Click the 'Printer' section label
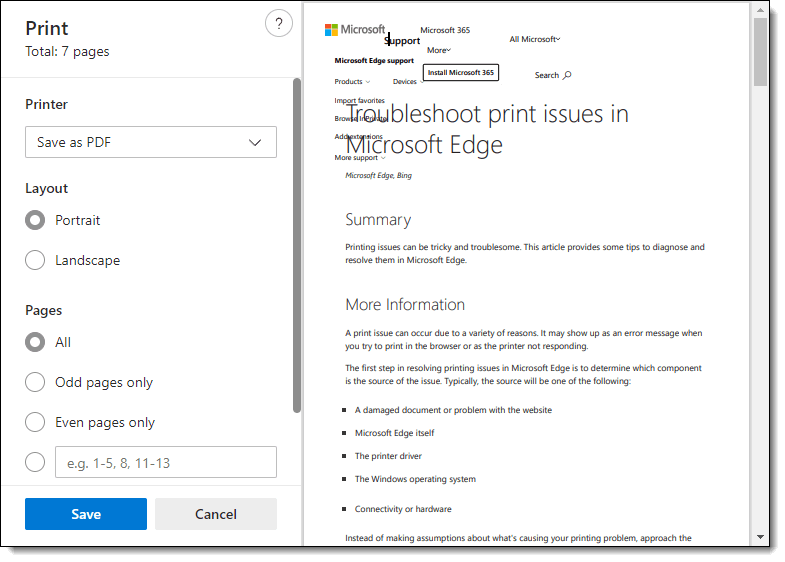This screenshot has width=785, height=562. (x=47, y=104)
